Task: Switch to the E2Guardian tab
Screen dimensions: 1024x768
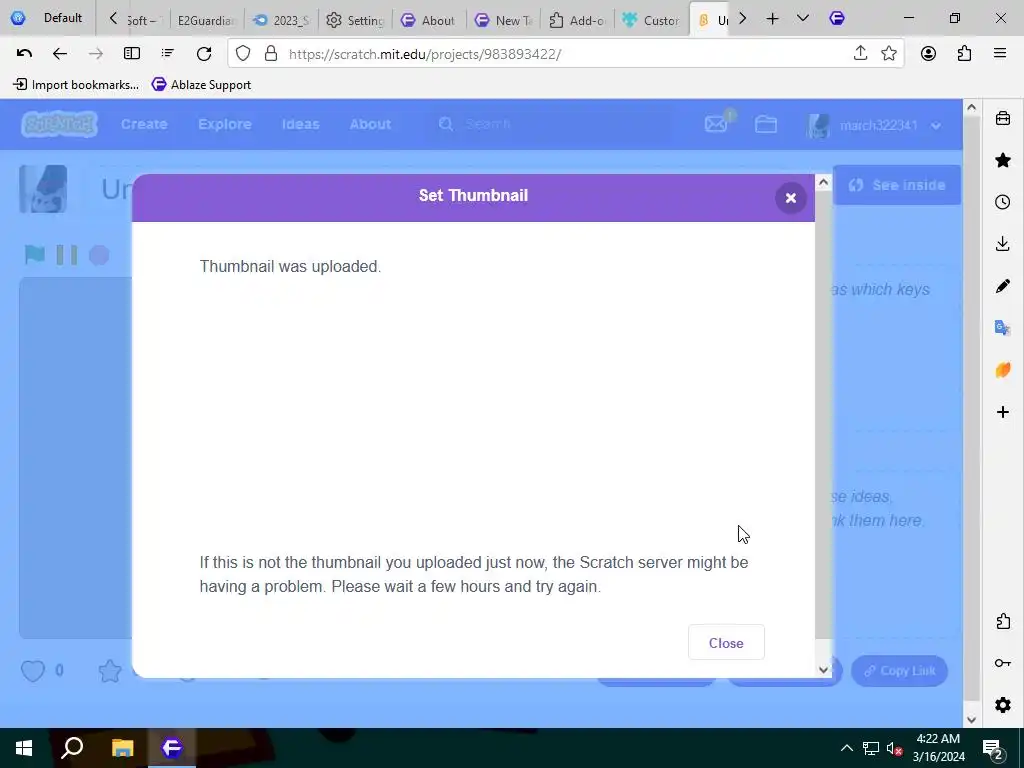Action: point(205,20)
